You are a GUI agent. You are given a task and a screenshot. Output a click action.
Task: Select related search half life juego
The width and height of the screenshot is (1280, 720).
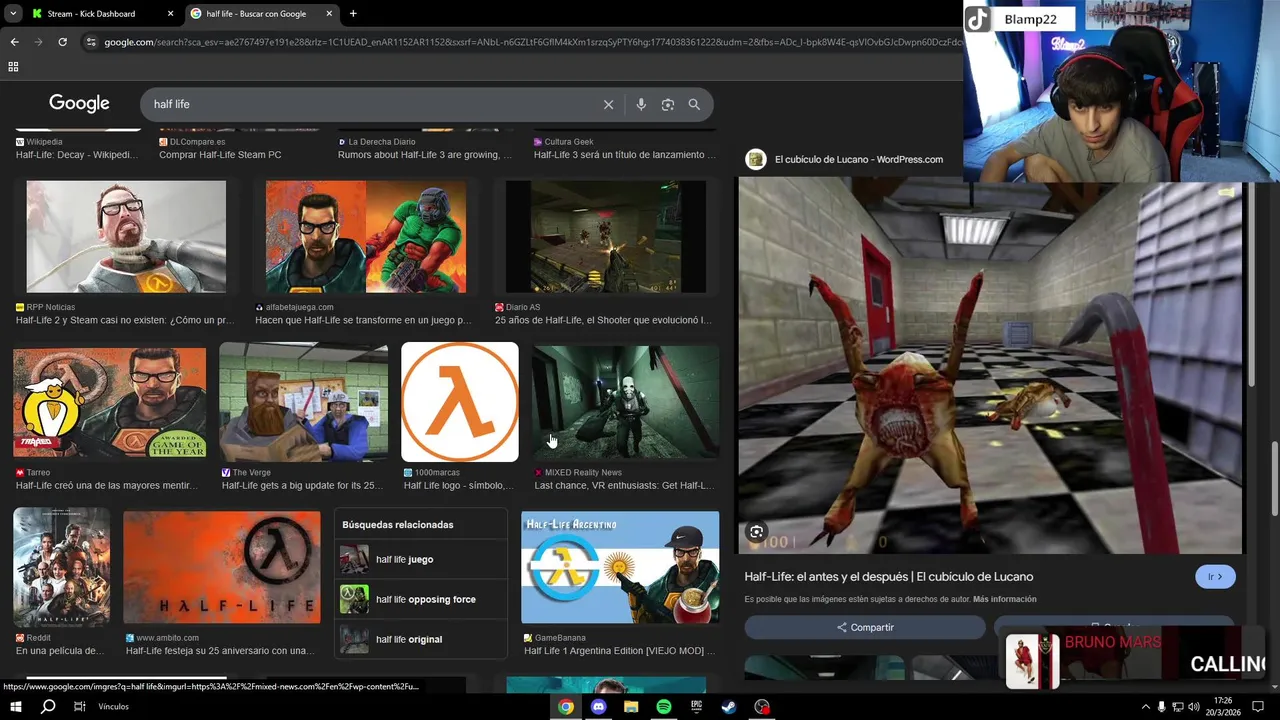420,559
